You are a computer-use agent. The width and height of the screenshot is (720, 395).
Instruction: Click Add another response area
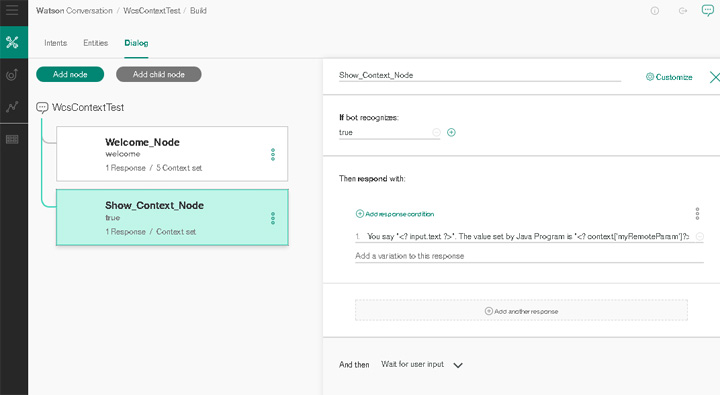coord(521,310)
